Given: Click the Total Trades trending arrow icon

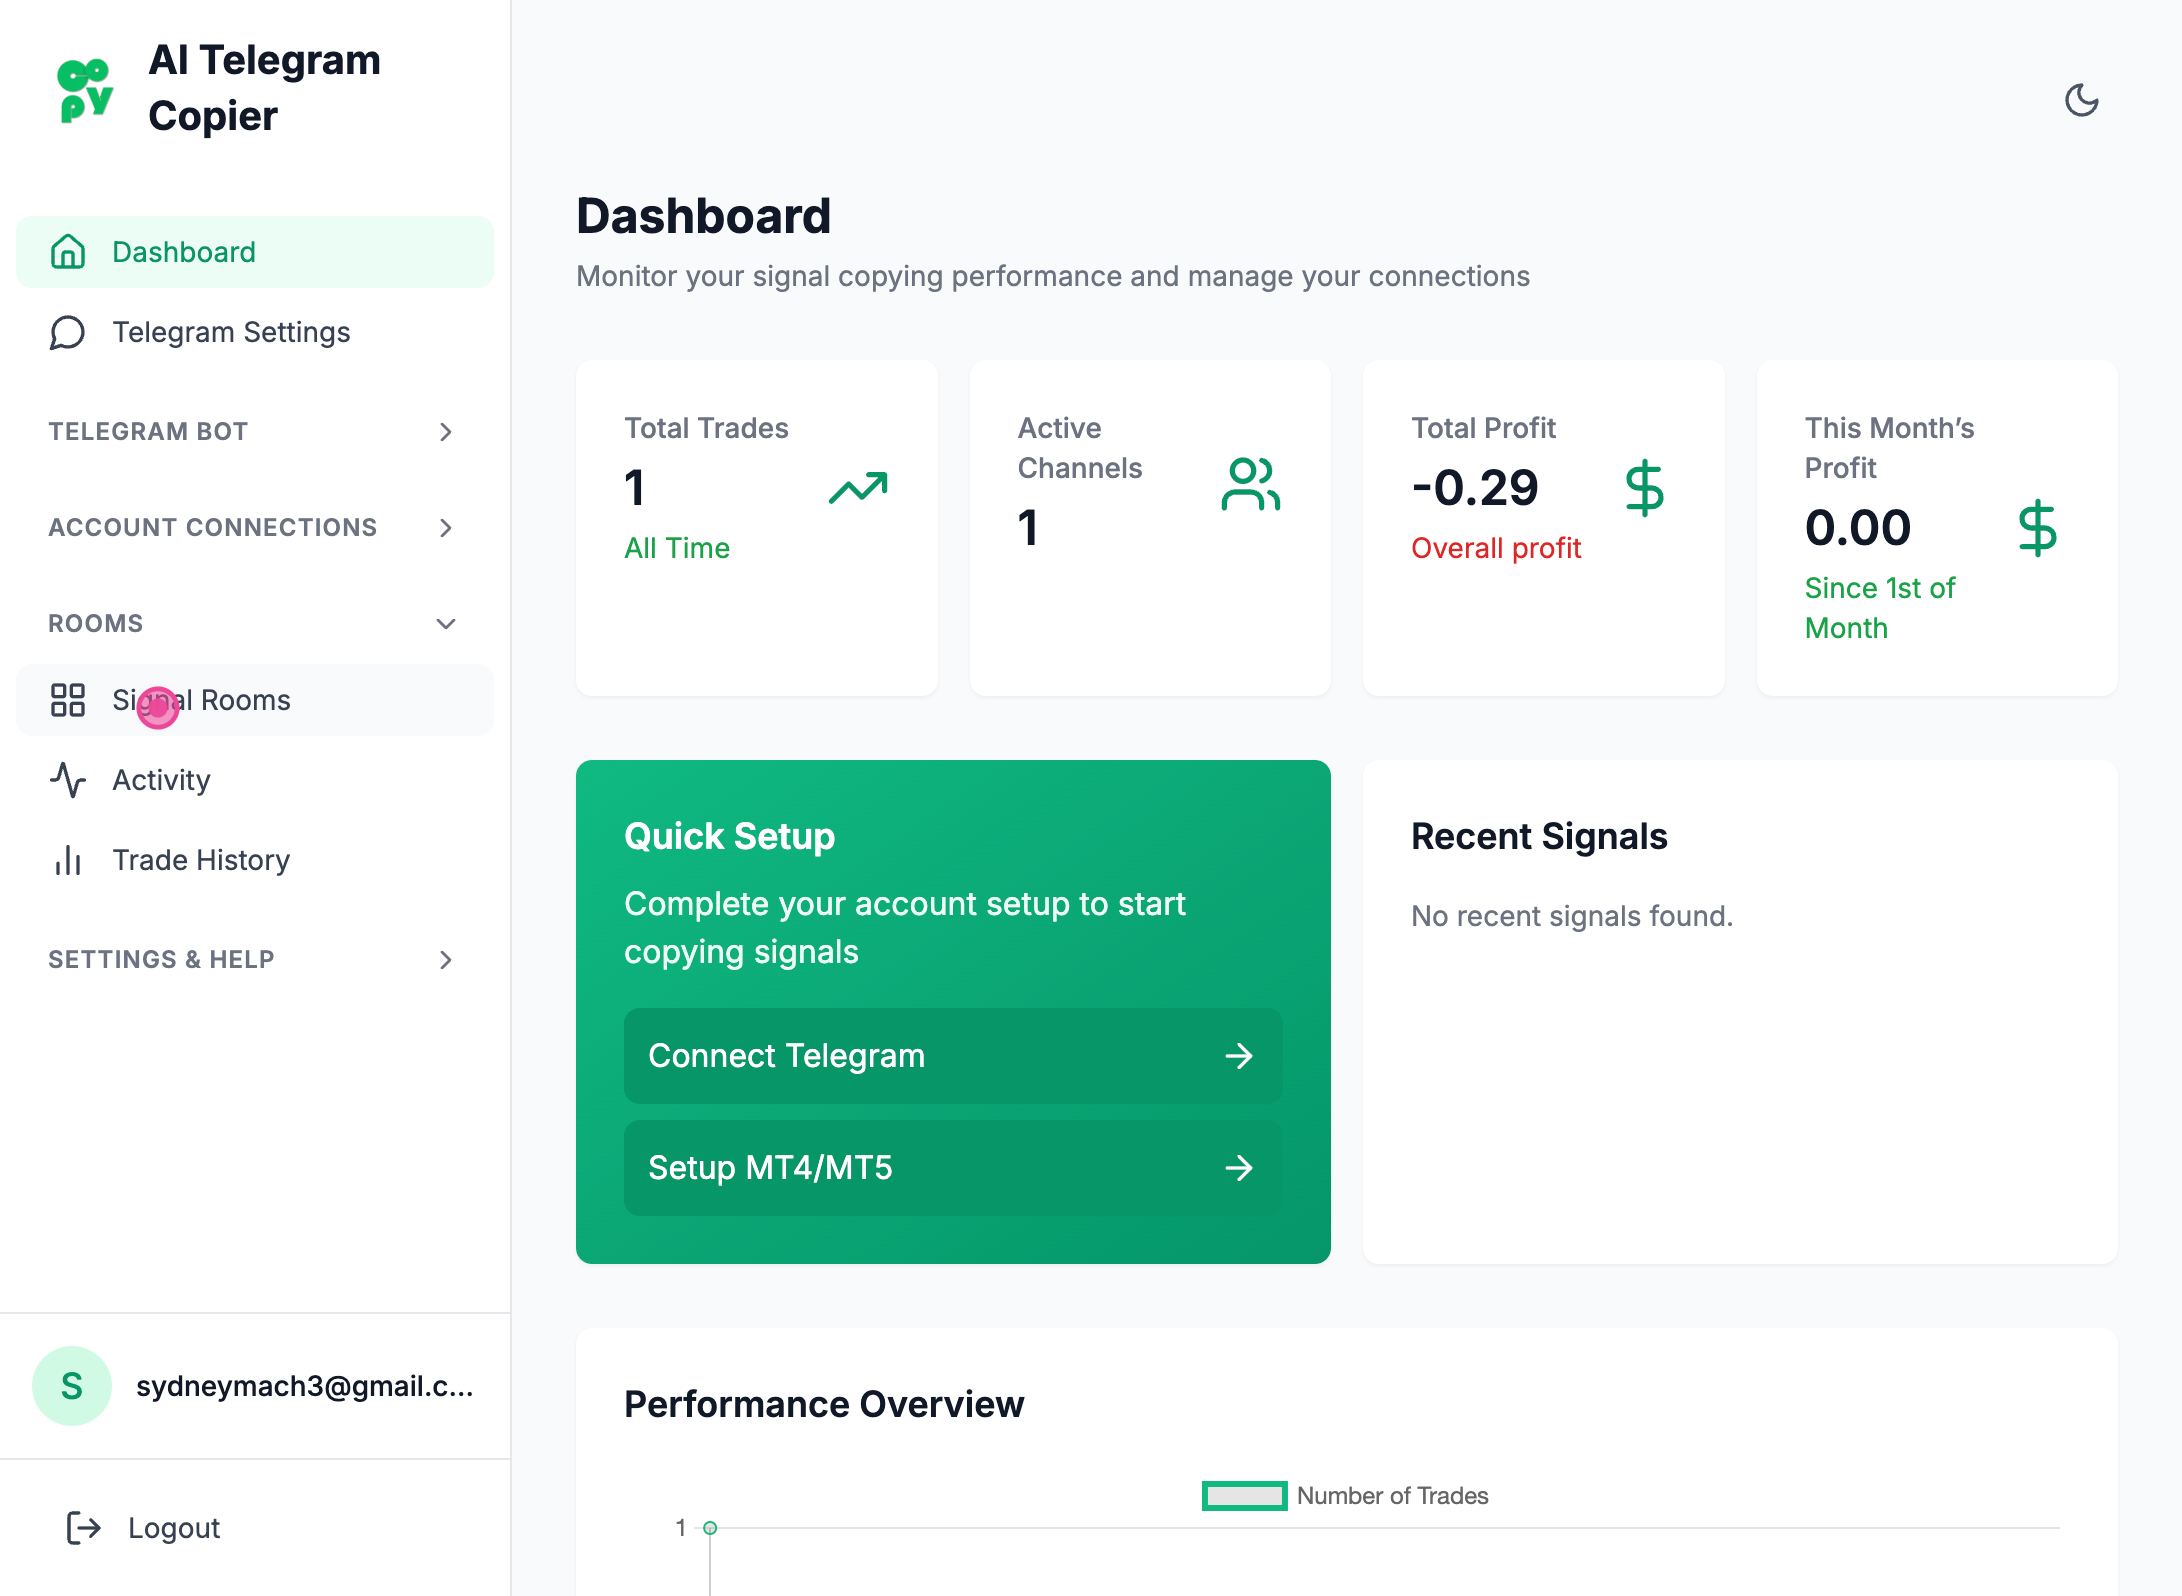Looking at the screenshot, I should (858, 488).
